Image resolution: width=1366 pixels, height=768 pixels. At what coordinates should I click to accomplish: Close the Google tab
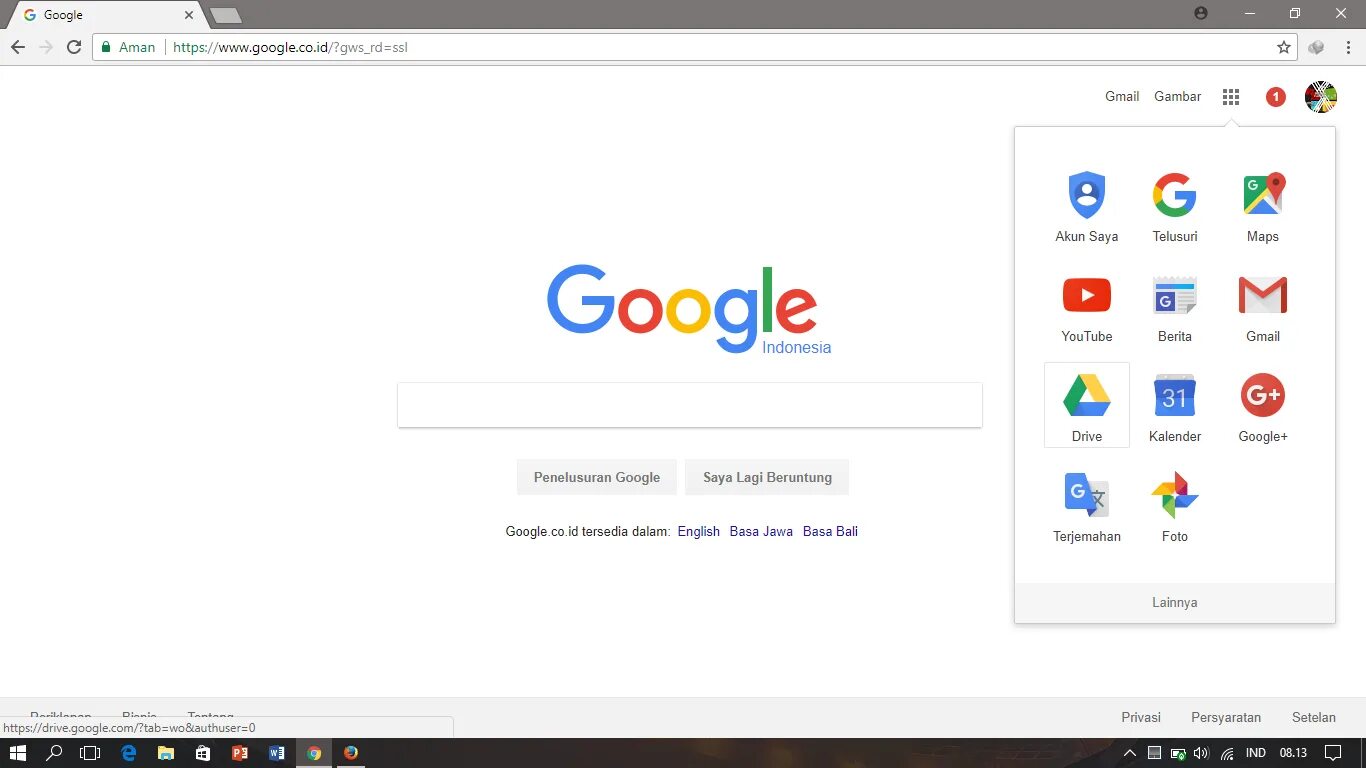pyautogui.click(x=189, y=15)
